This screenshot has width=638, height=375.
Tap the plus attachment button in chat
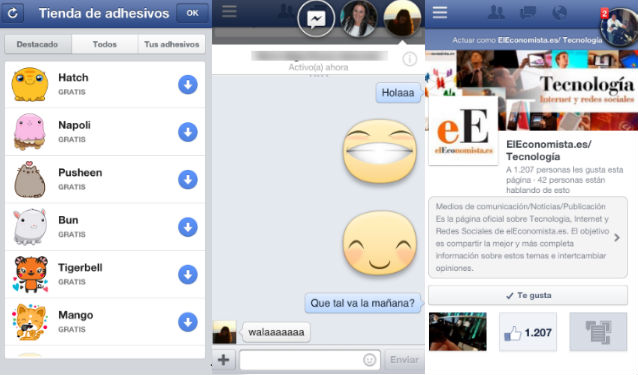[224, 360]
